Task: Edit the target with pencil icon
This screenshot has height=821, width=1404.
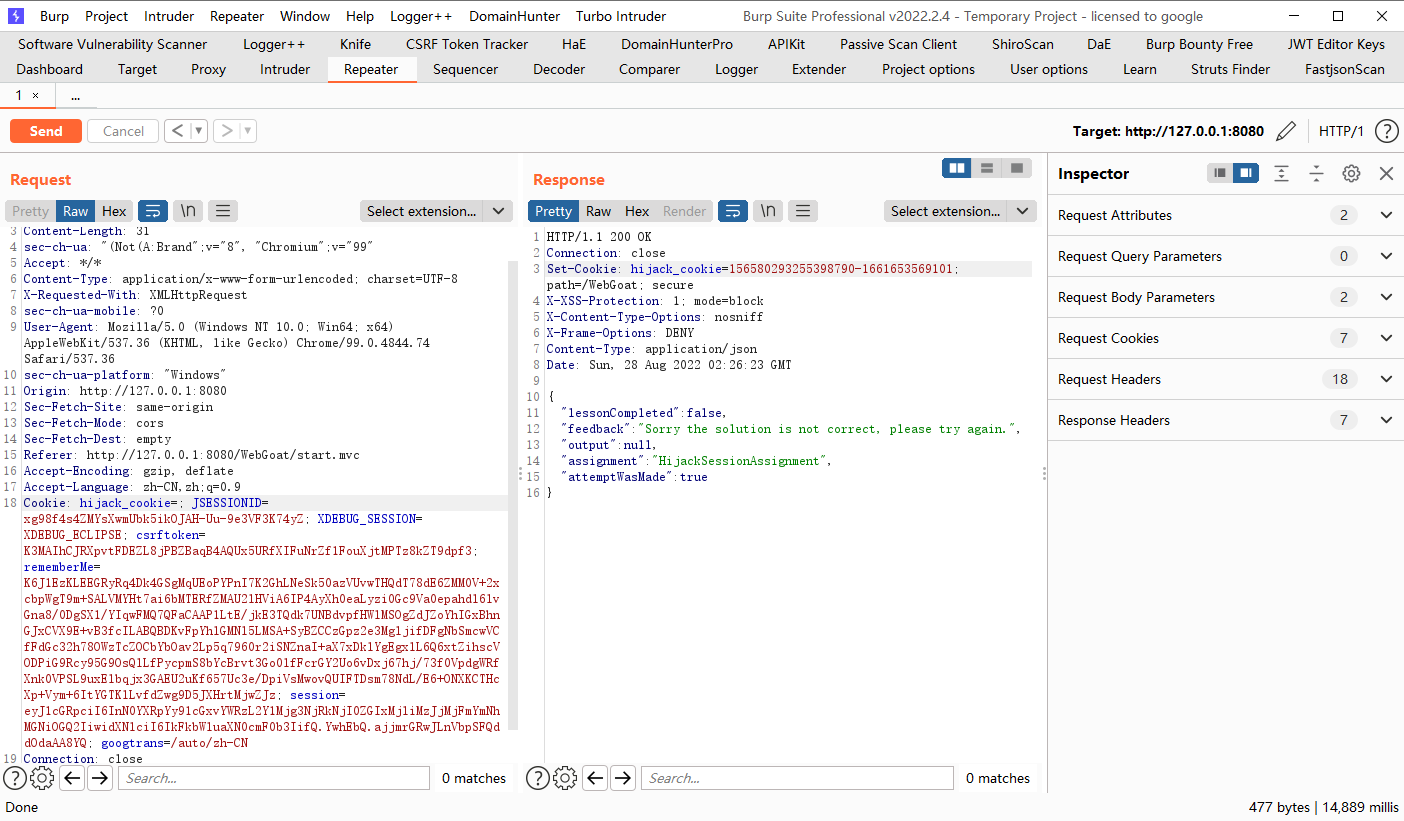Action: coord(1286,131)
